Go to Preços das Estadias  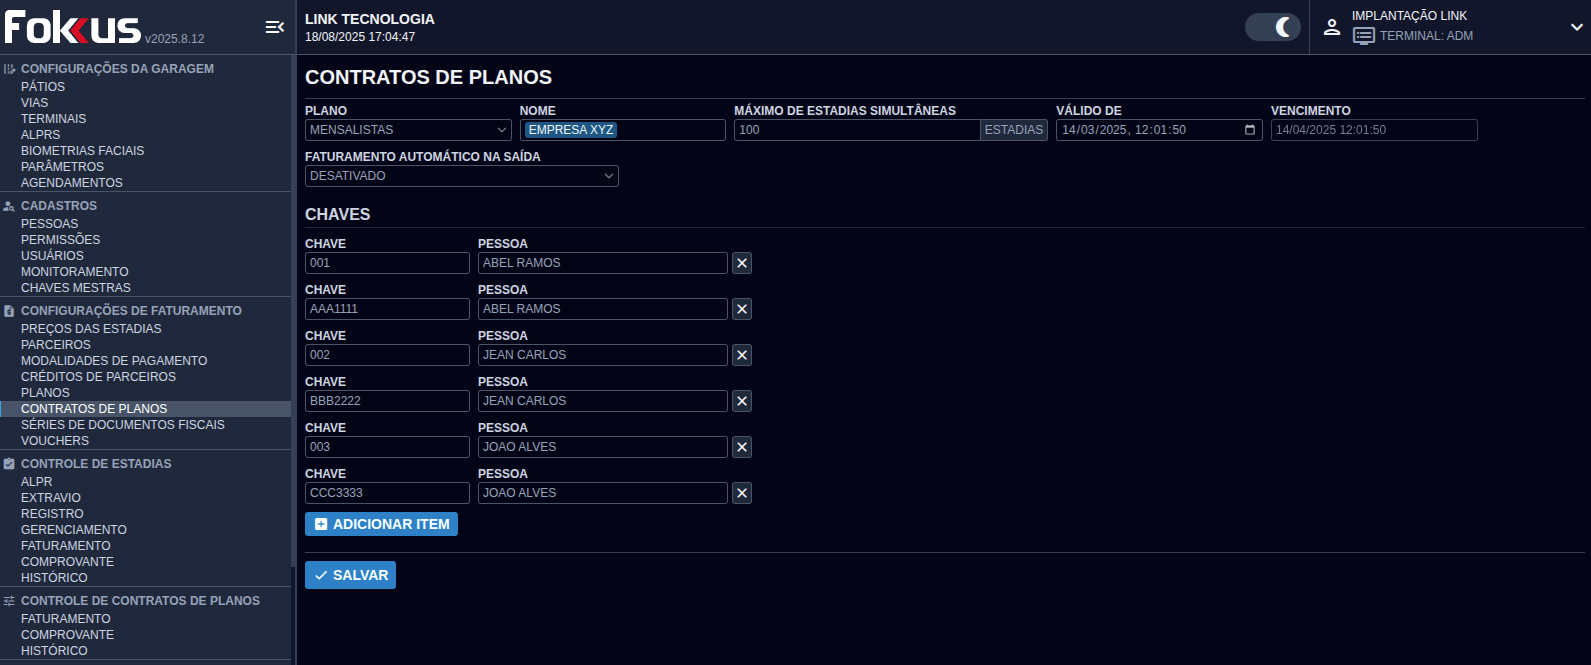point(91,329)
